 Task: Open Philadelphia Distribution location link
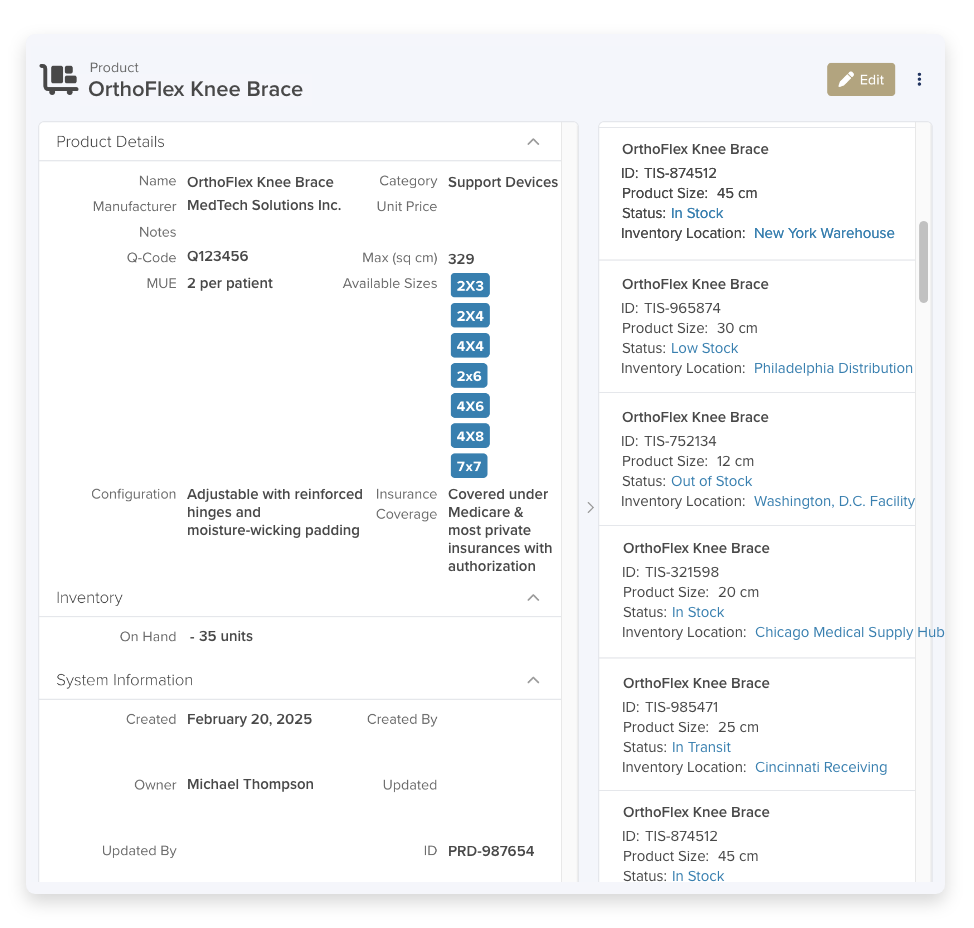[833, 368]
